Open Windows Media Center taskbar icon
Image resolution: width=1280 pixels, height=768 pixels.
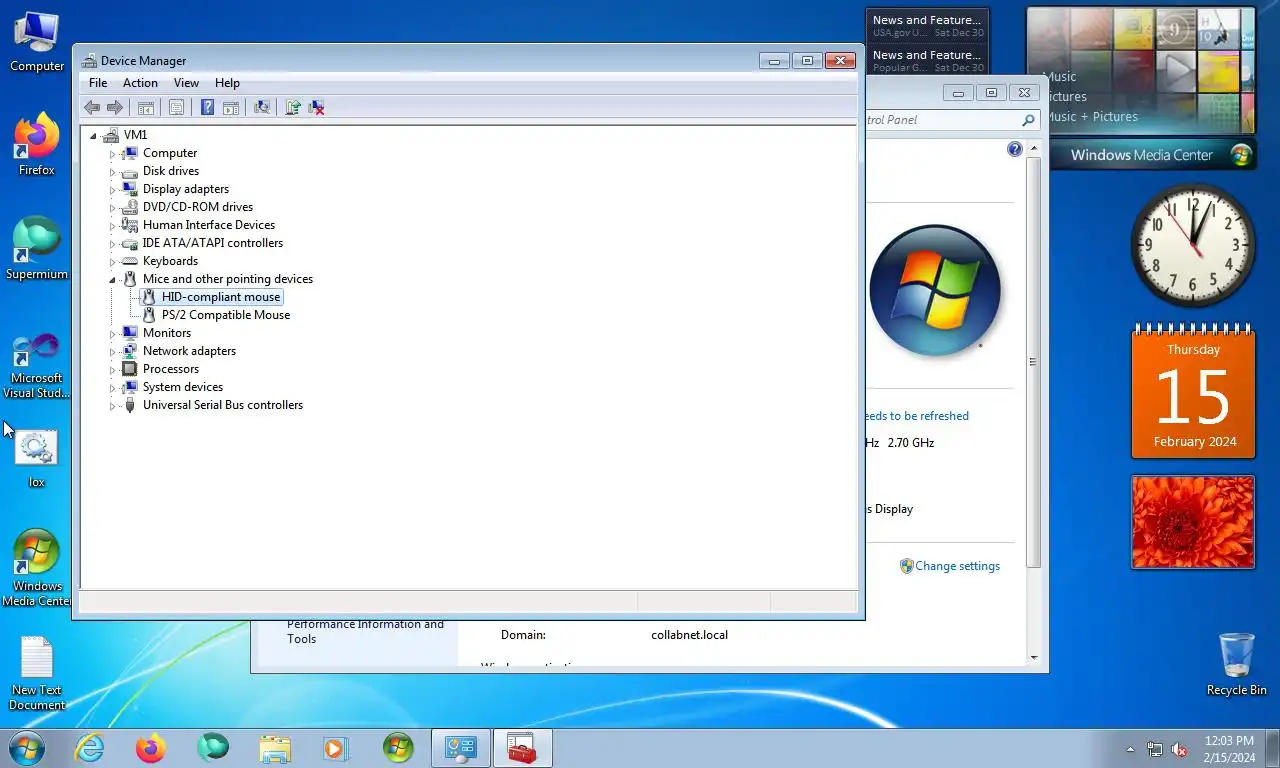pos(398,748)
